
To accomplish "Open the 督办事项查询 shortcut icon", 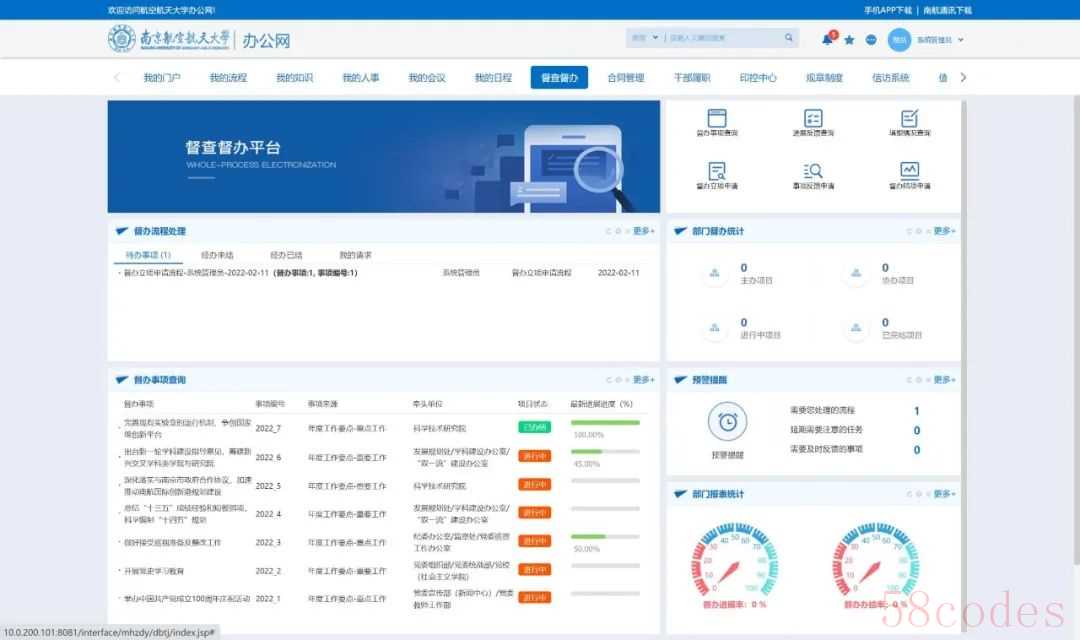I will coord(717,118).
